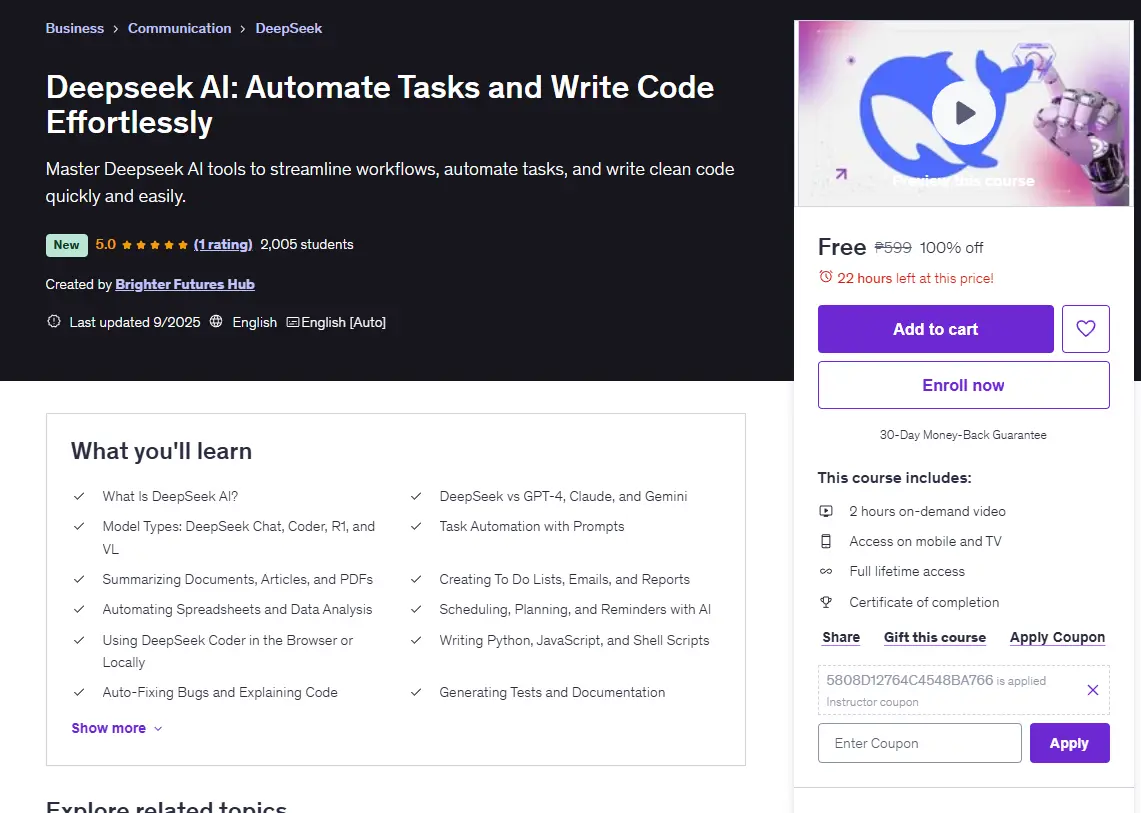Click Add to cart button
1141x813 pixels.
point(936,329)
